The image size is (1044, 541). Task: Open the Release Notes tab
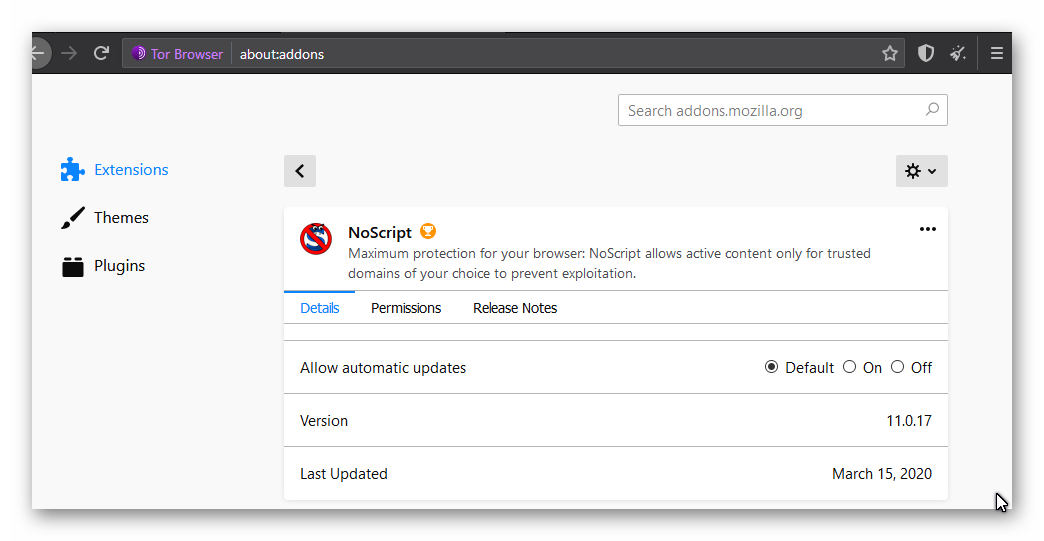click(x=515, y=308)
